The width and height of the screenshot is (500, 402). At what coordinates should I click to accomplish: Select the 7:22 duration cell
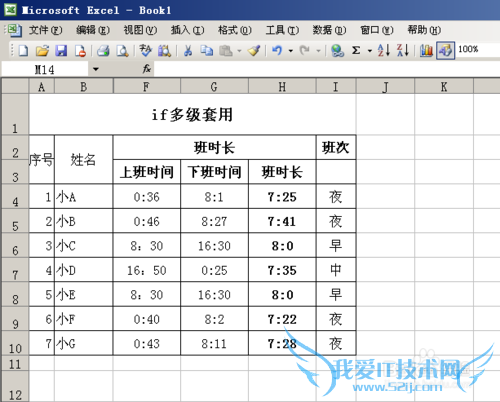click(282, 319)
